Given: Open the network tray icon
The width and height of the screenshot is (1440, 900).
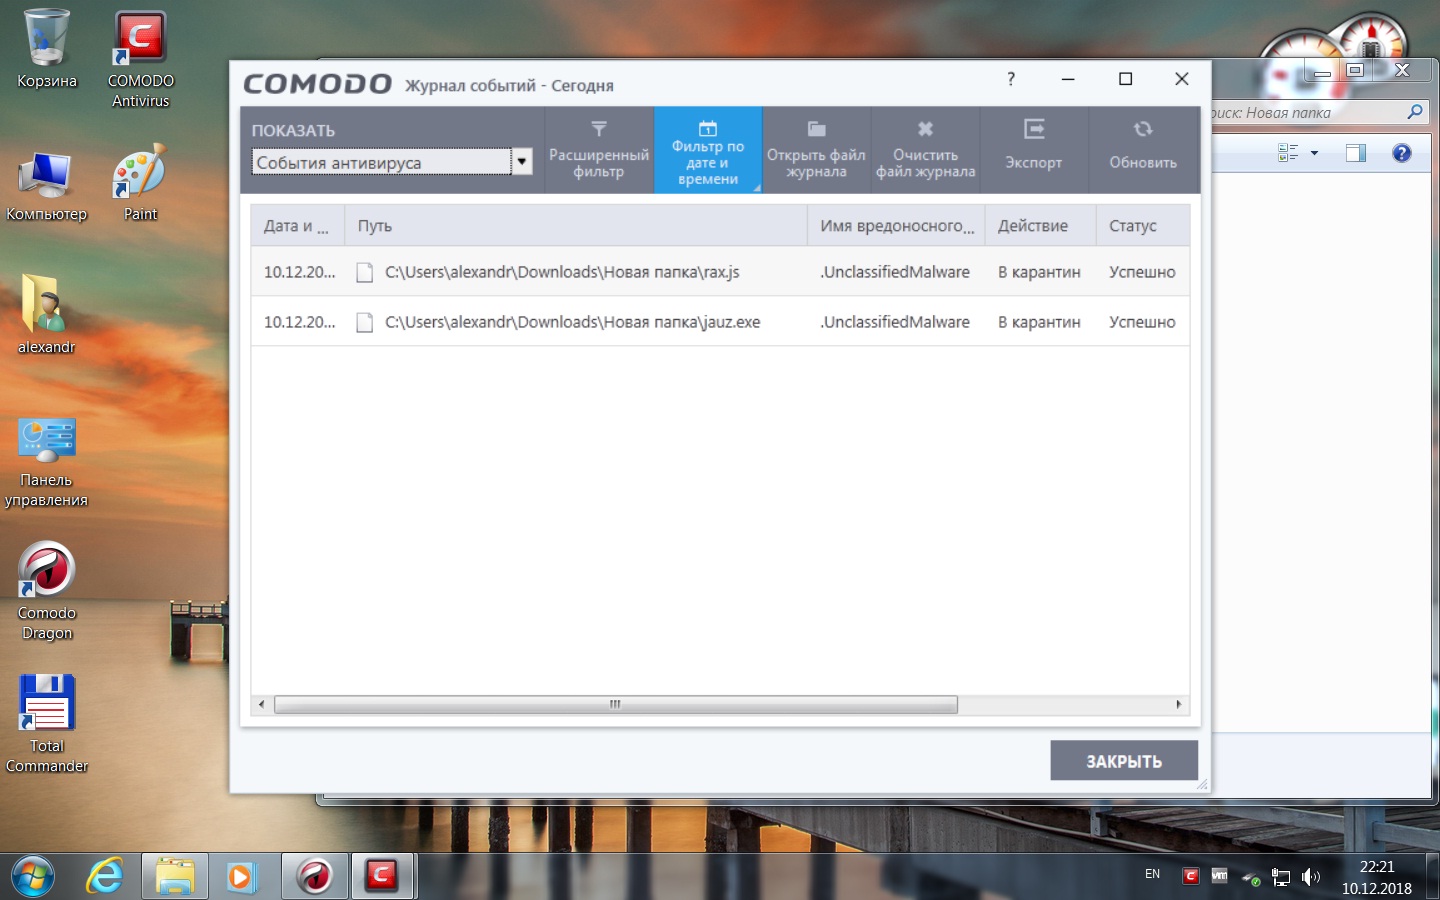Looking at the screenshot, I should click(x=1281, y=878).
